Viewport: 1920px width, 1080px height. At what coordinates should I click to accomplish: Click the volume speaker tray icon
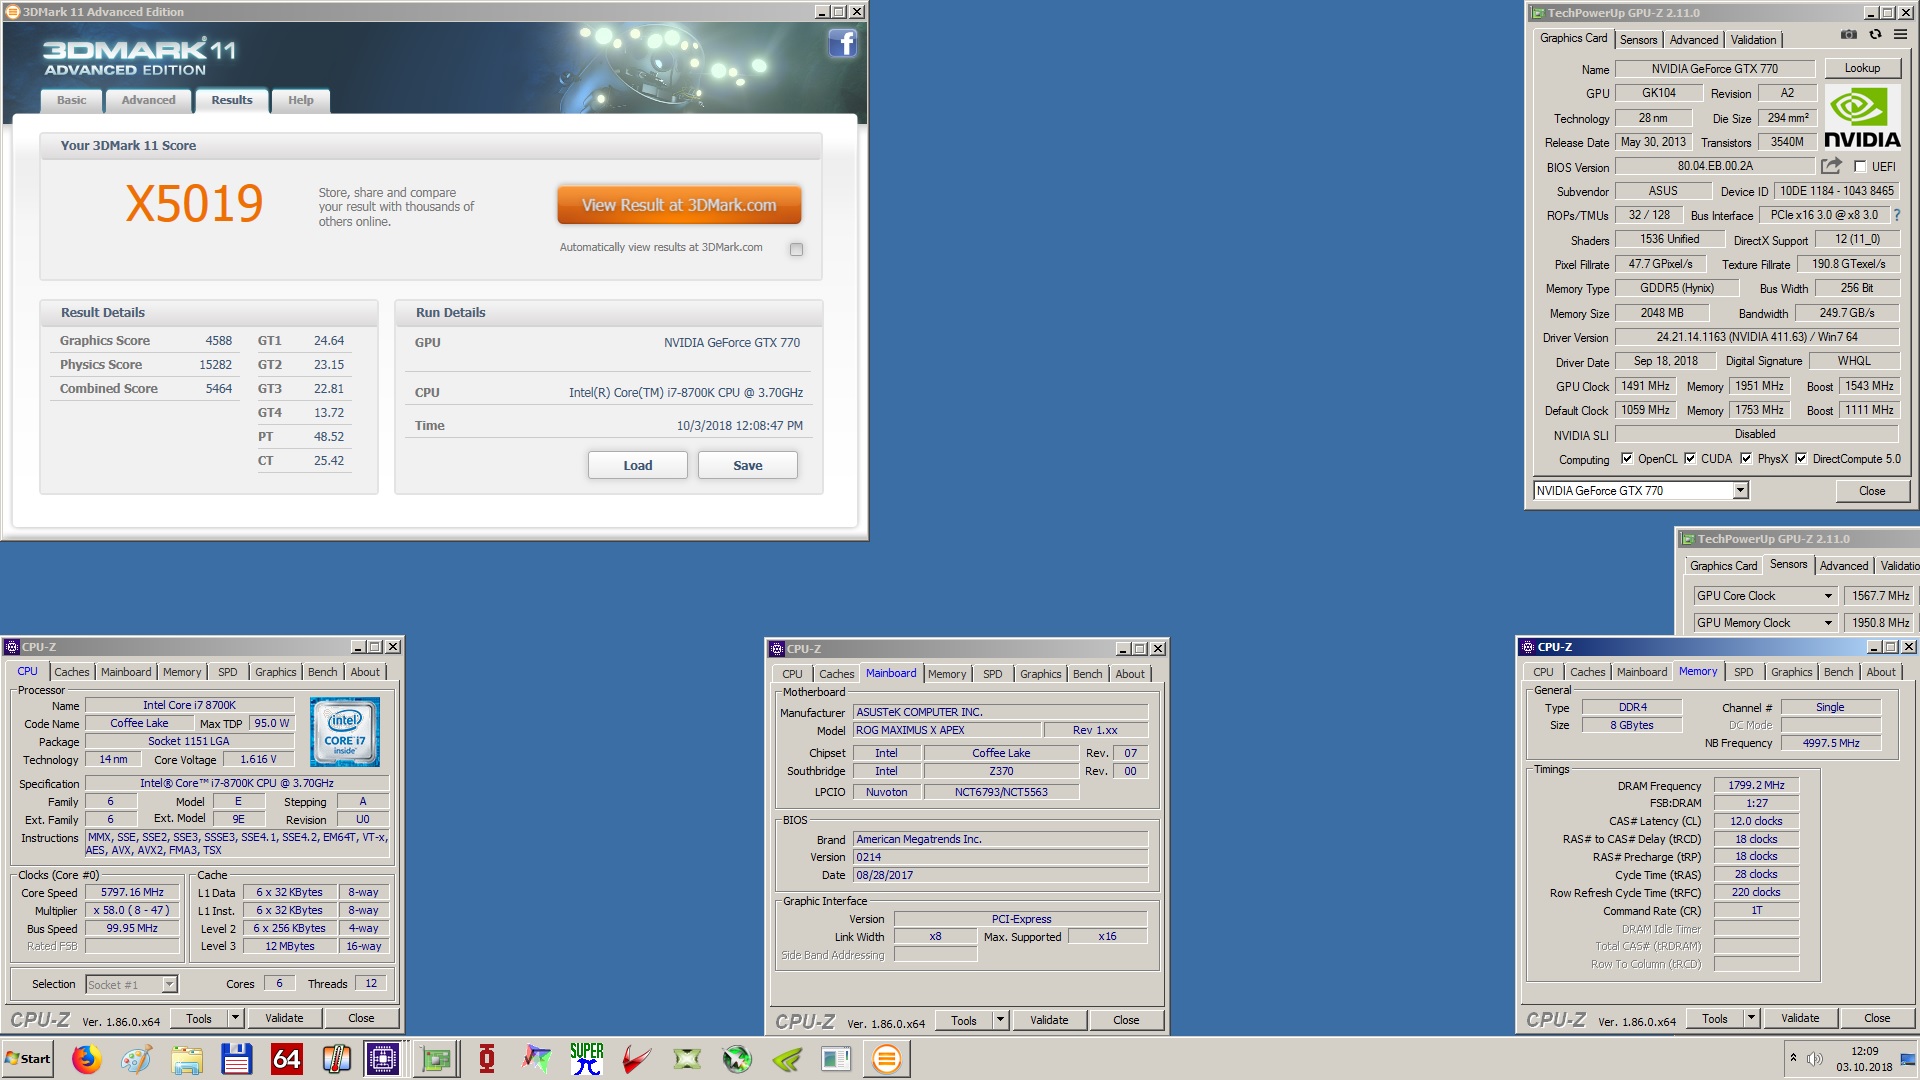tap(1815, 1058)
